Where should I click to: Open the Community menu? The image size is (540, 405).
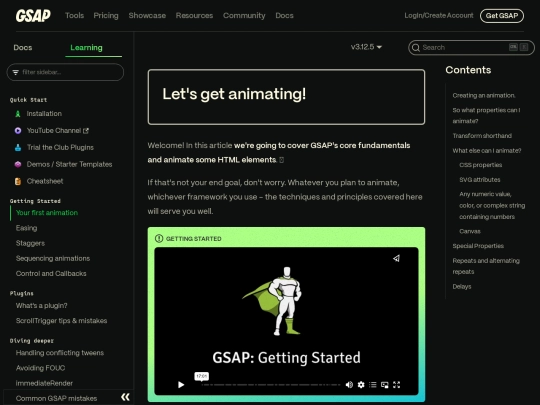click(x=244, y=15)
